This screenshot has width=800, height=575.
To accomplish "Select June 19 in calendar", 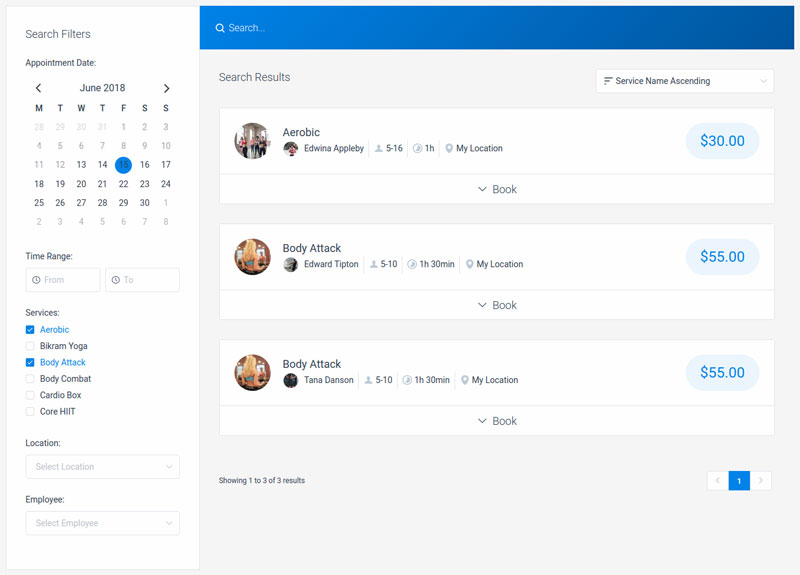I will pos(60,184).
